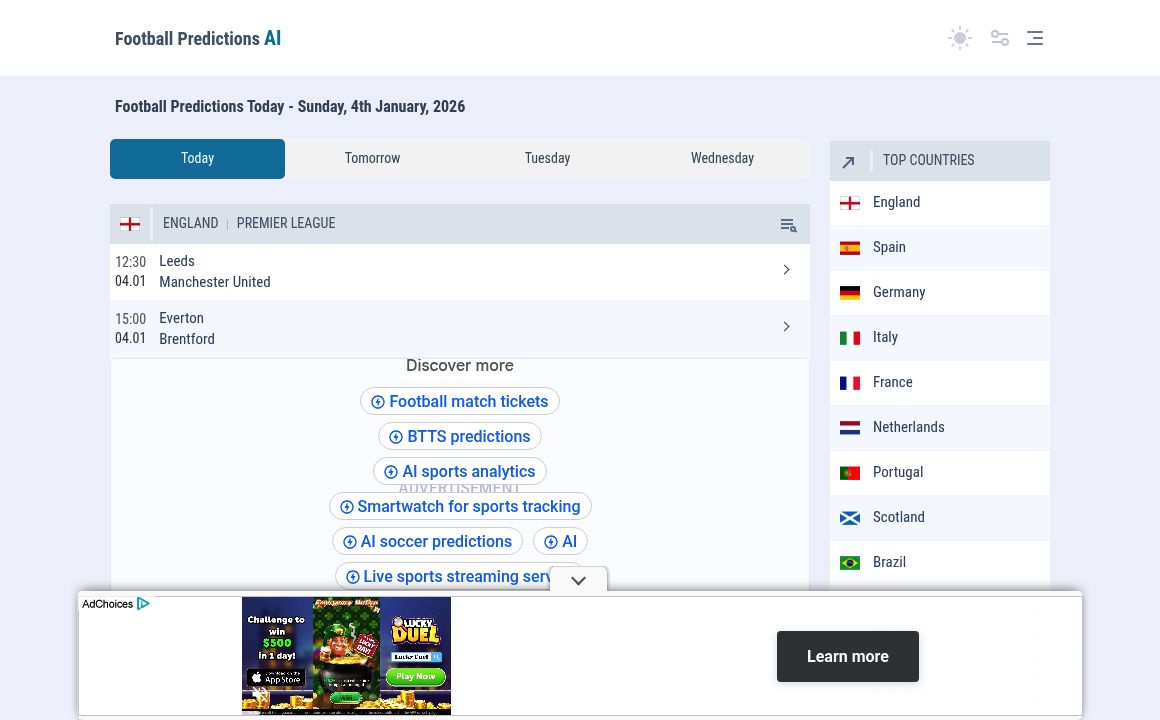Click the Premier League list search icon
Viewport: 1160px width, 720px height.
coord(788,225)
